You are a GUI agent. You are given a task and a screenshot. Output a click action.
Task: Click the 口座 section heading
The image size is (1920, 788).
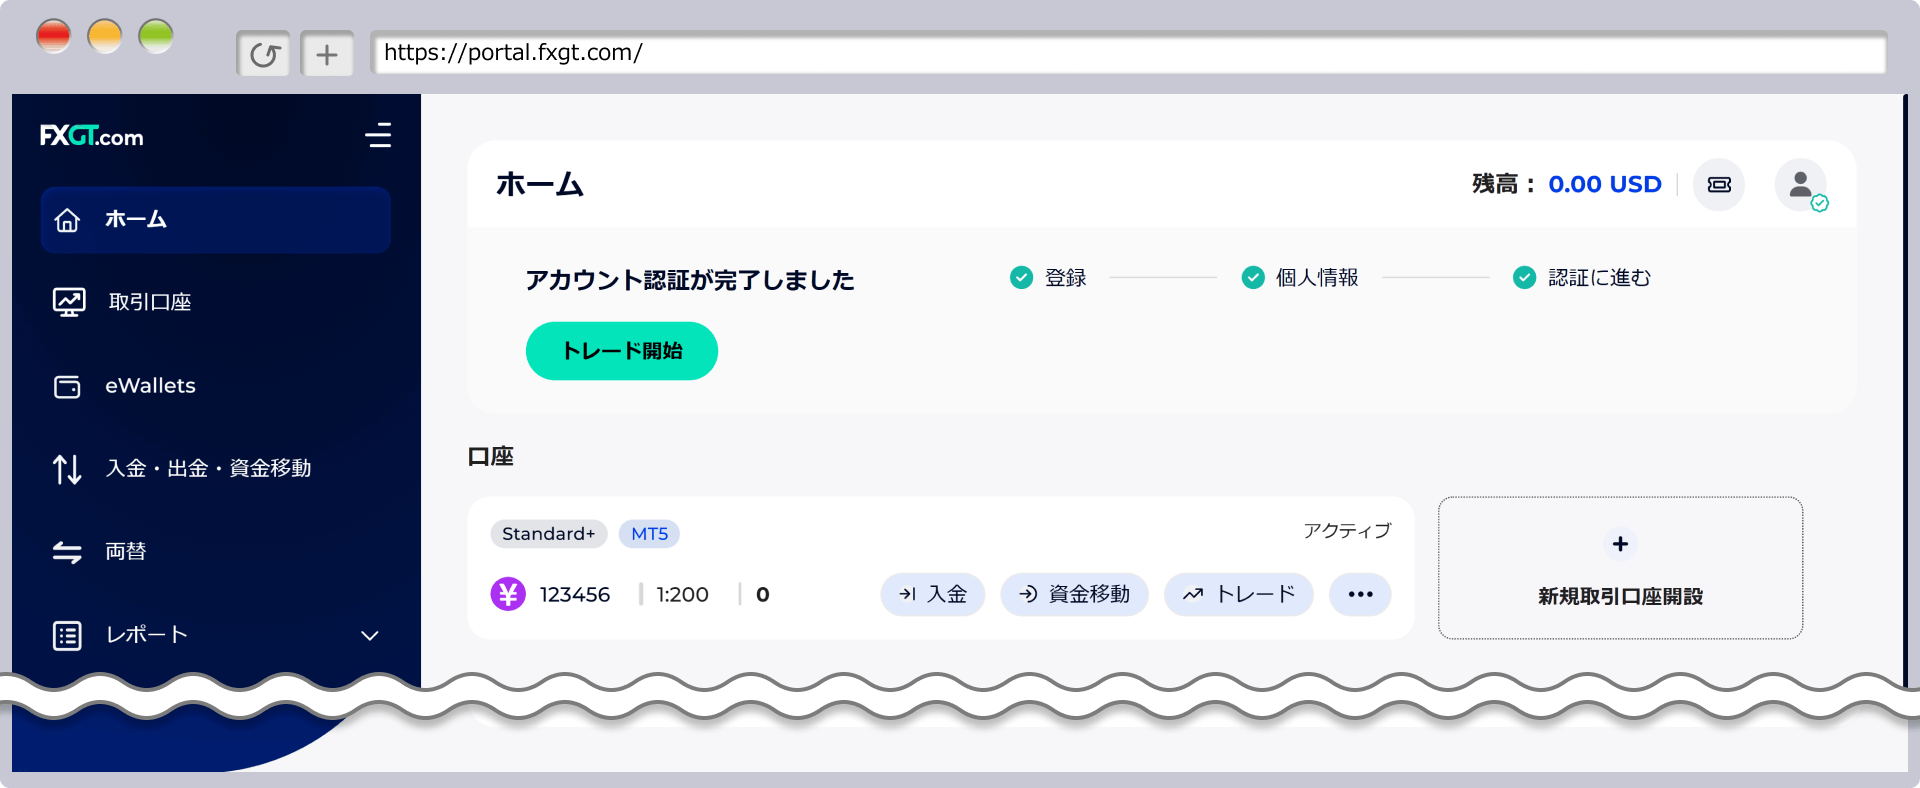pos(490,456)
